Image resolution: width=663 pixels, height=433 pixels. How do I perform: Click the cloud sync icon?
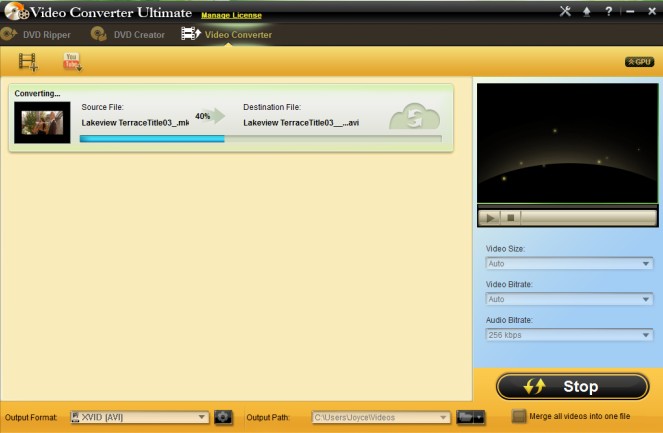pos(414,117)
